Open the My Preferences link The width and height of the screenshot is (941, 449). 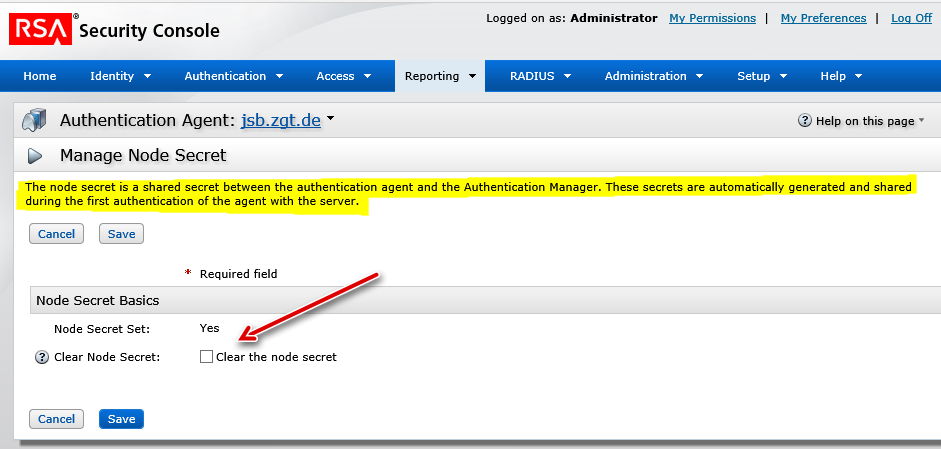(823, 18)
